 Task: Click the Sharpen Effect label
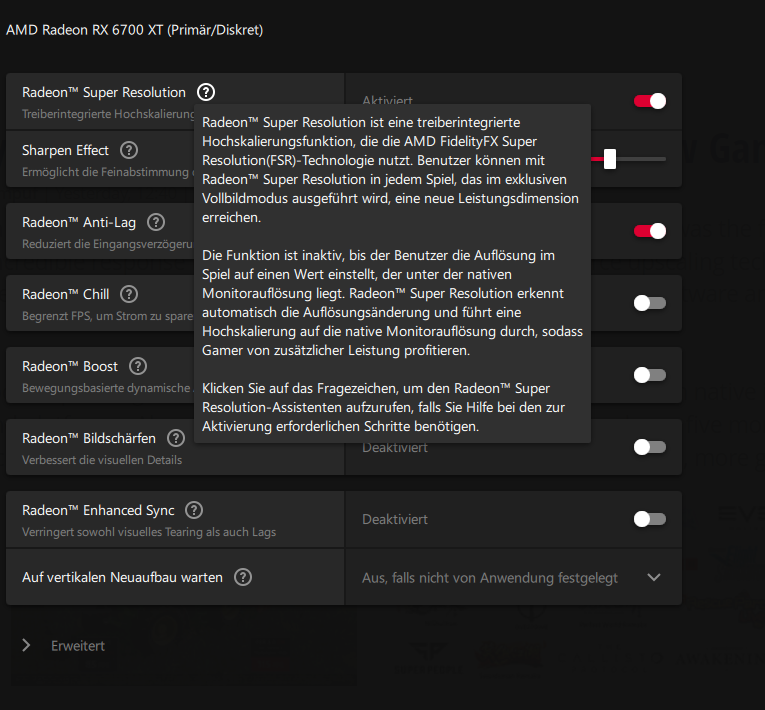[x=65, y=150]
